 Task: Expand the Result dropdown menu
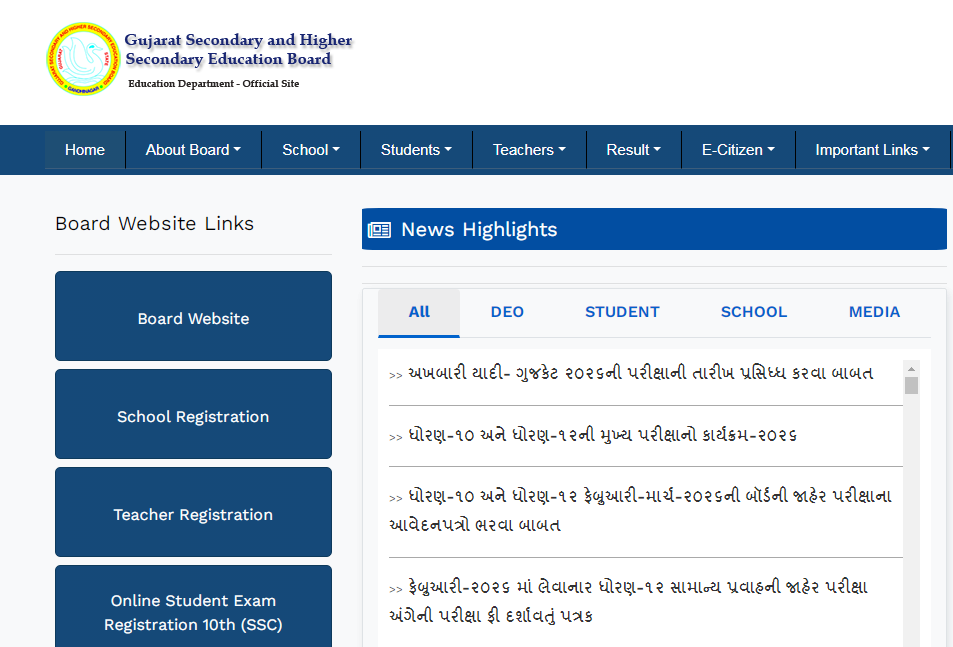pyautogui.click(x=633, y=149)
